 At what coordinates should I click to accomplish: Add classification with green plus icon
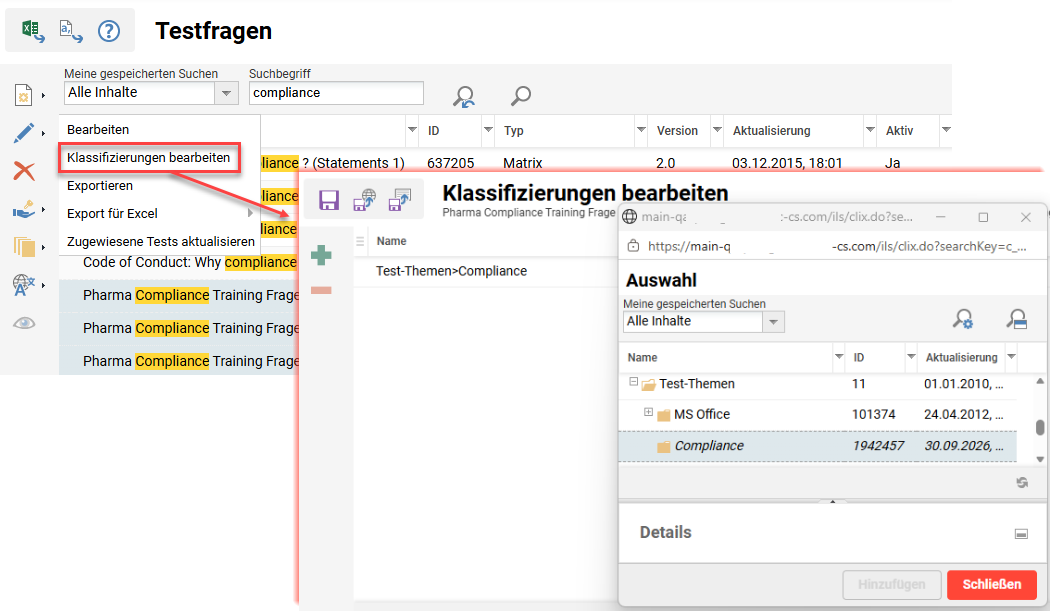pos(321,255)
